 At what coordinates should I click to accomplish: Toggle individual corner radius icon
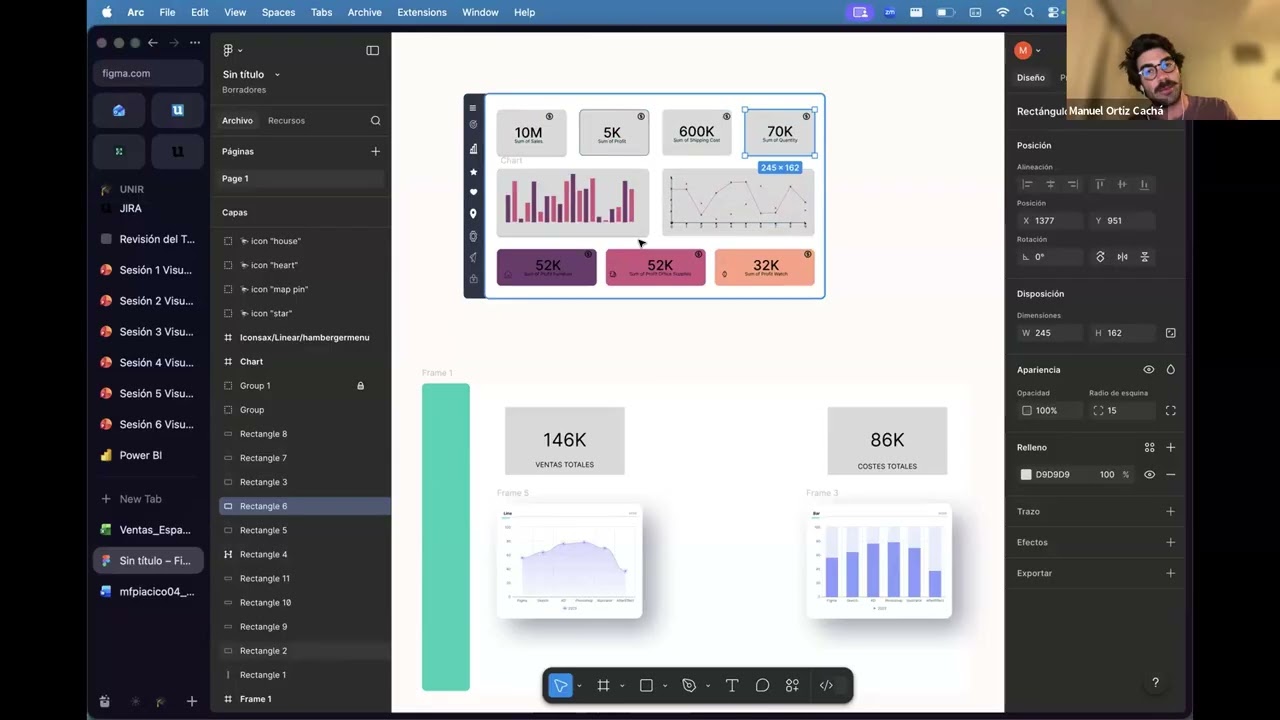pos(1170,411)
